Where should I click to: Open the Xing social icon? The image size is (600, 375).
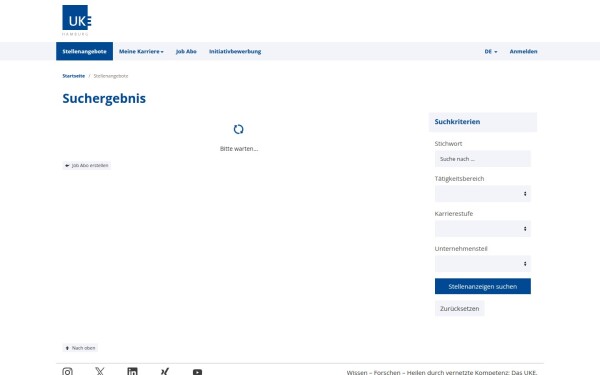165,372
